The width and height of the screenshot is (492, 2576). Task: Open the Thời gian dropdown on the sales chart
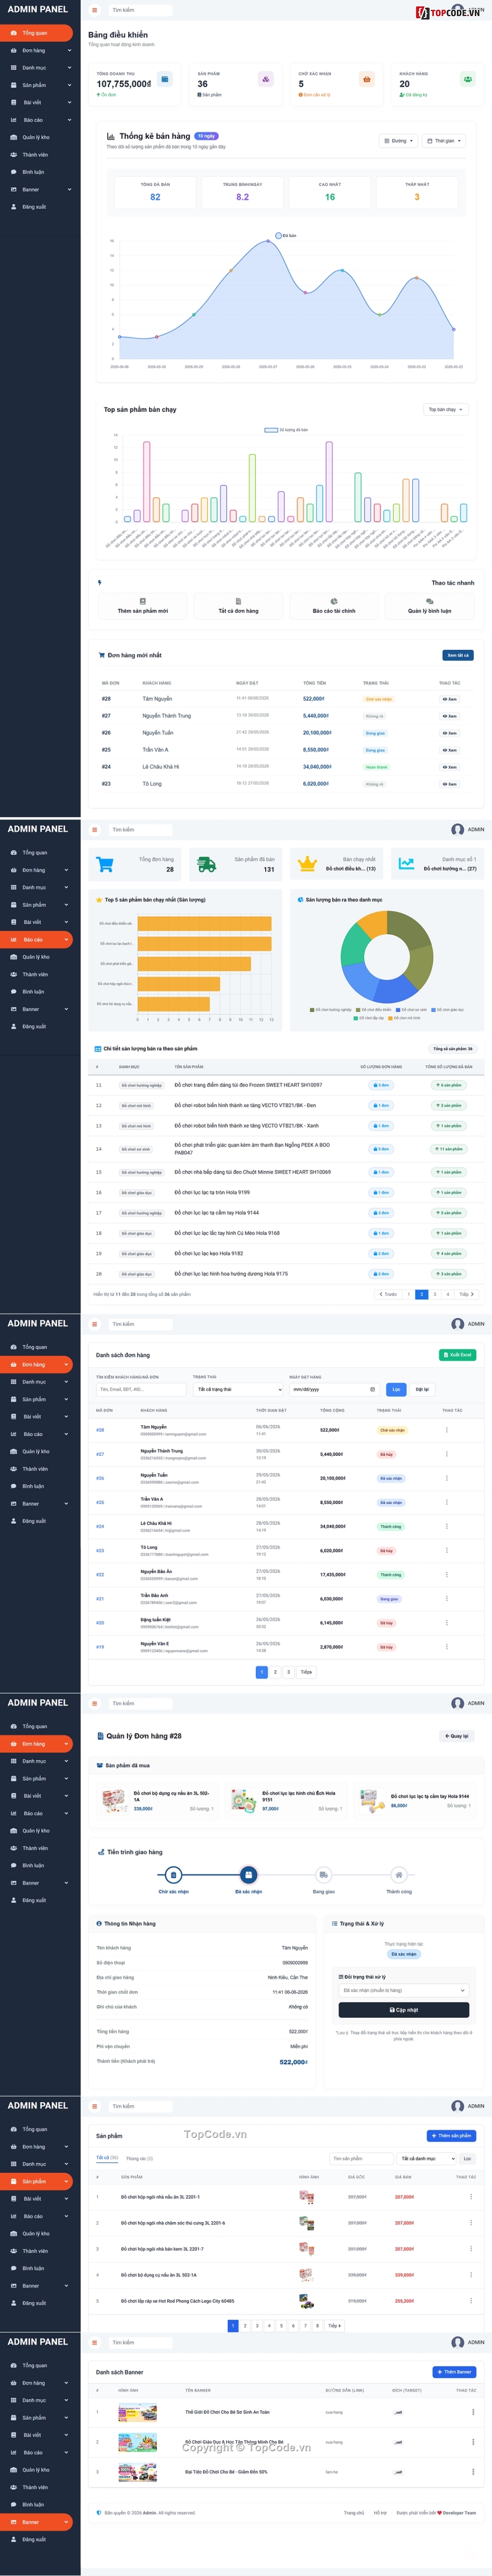pos(445,141)
